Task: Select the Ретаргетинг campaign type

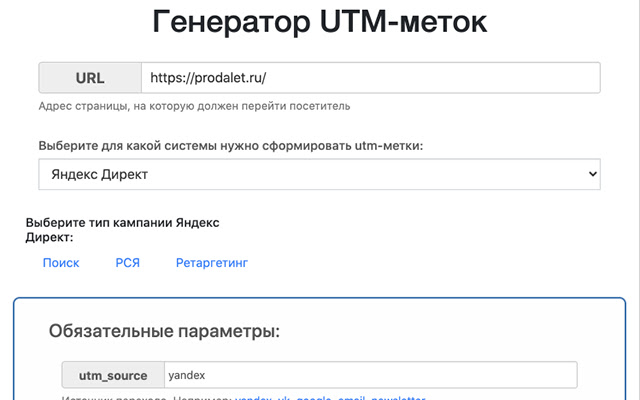Action: point(212,263)
